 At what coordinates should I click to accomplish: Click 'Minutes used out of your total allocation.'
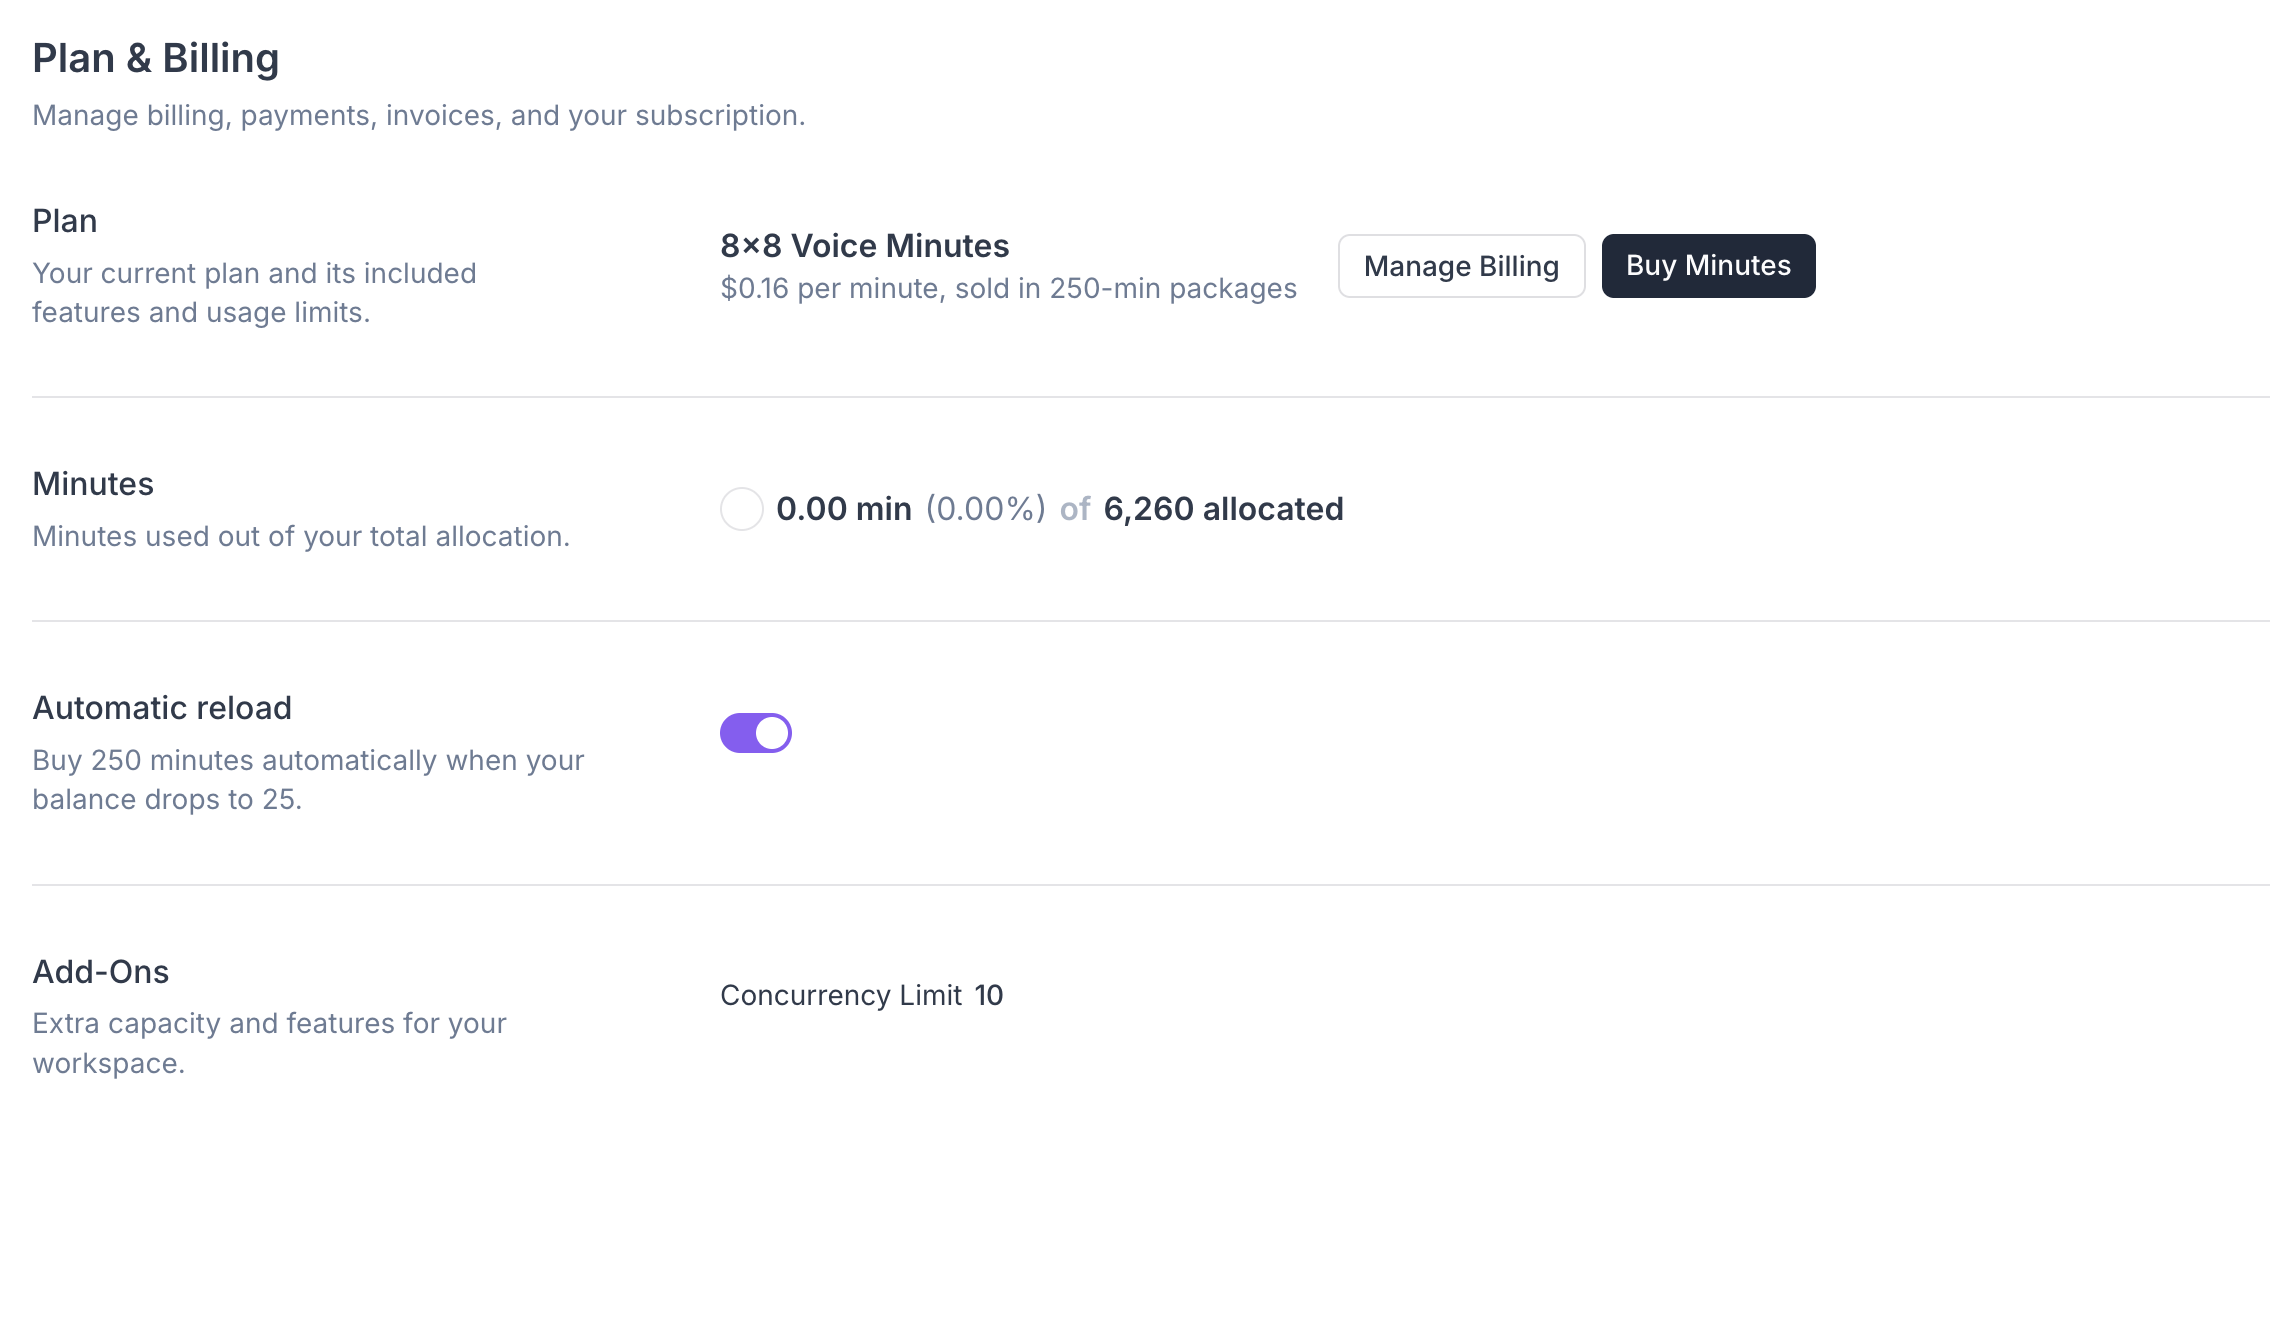tap(301, 536)
